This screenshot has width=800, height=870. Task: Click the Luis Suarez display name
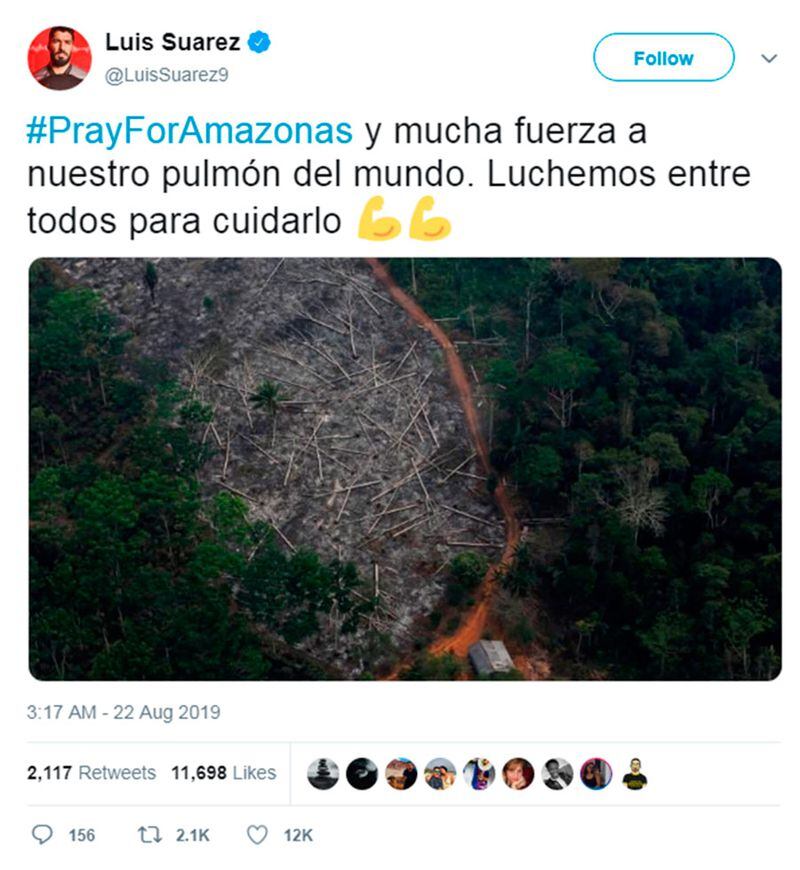coord(173,42)
